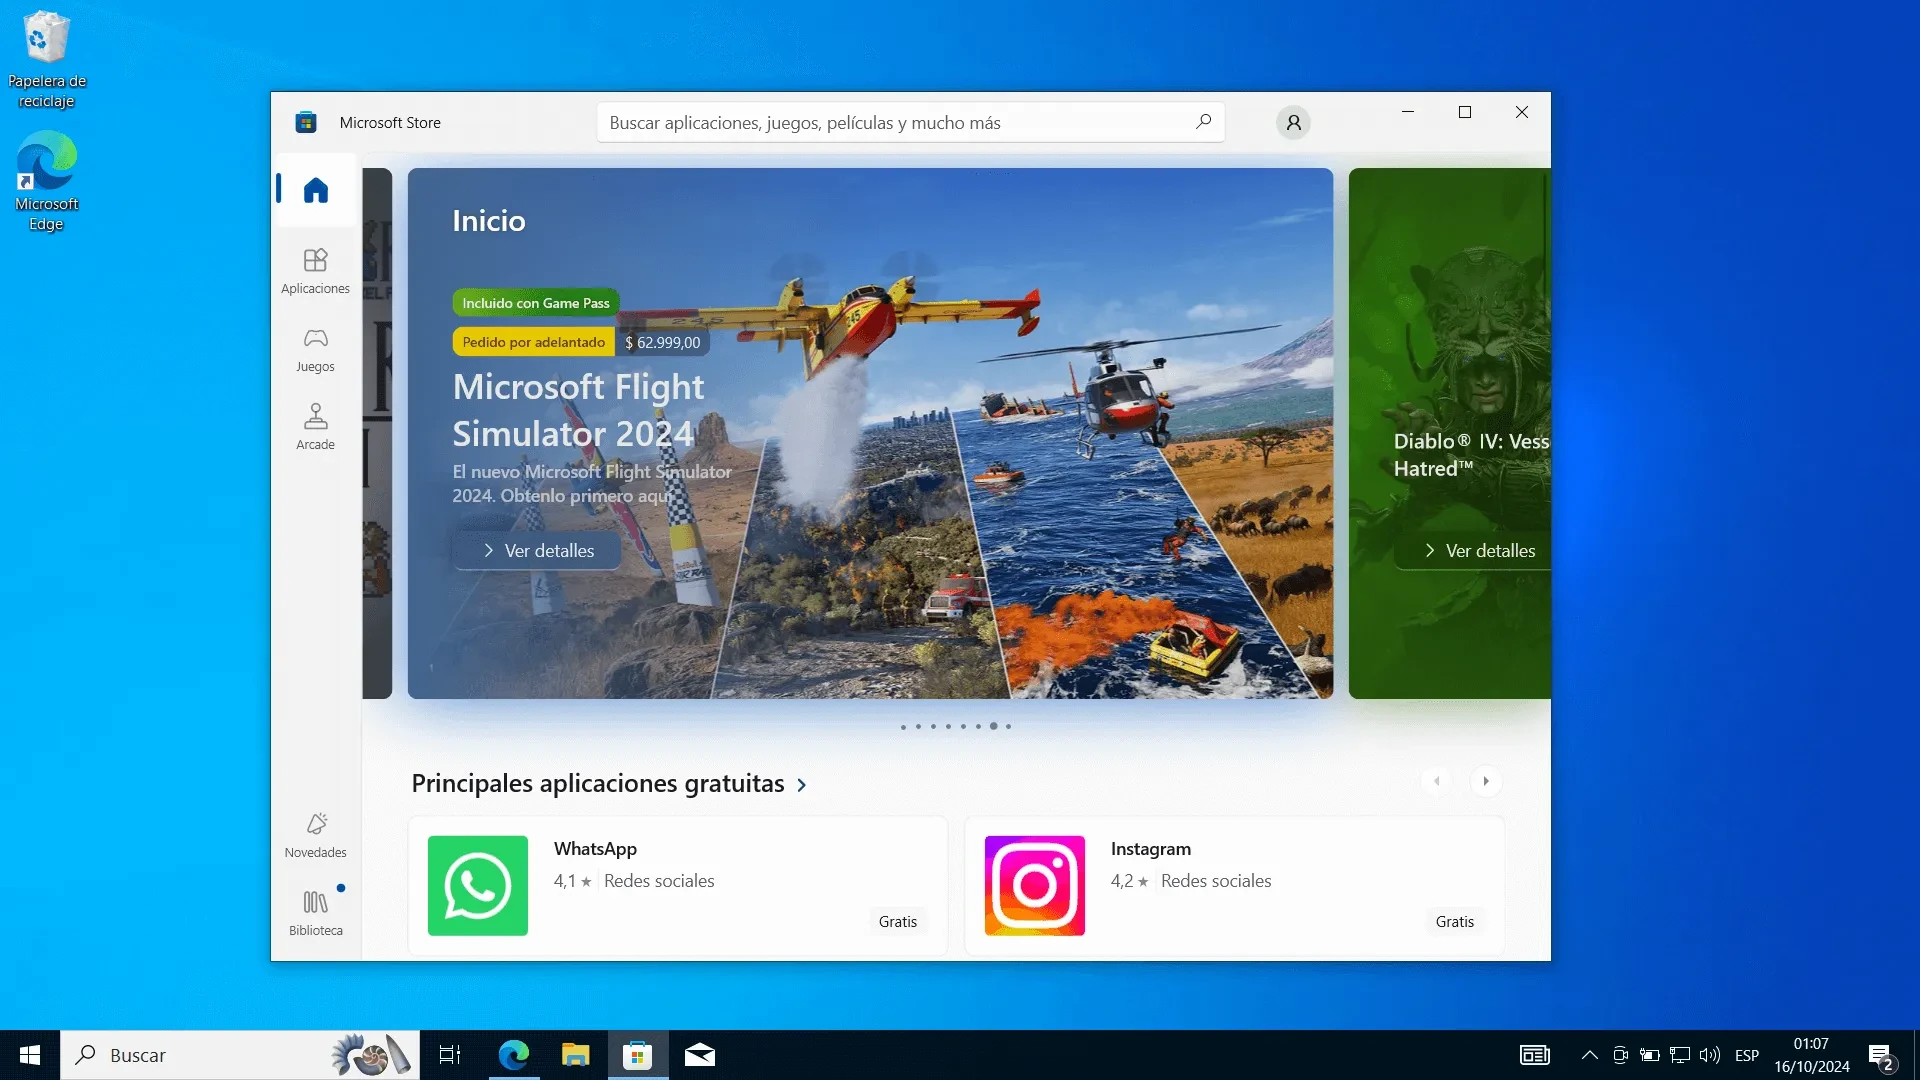Open the Biblioteca library
This screenshot has width=1920, height=1080.
pos(315,913)
